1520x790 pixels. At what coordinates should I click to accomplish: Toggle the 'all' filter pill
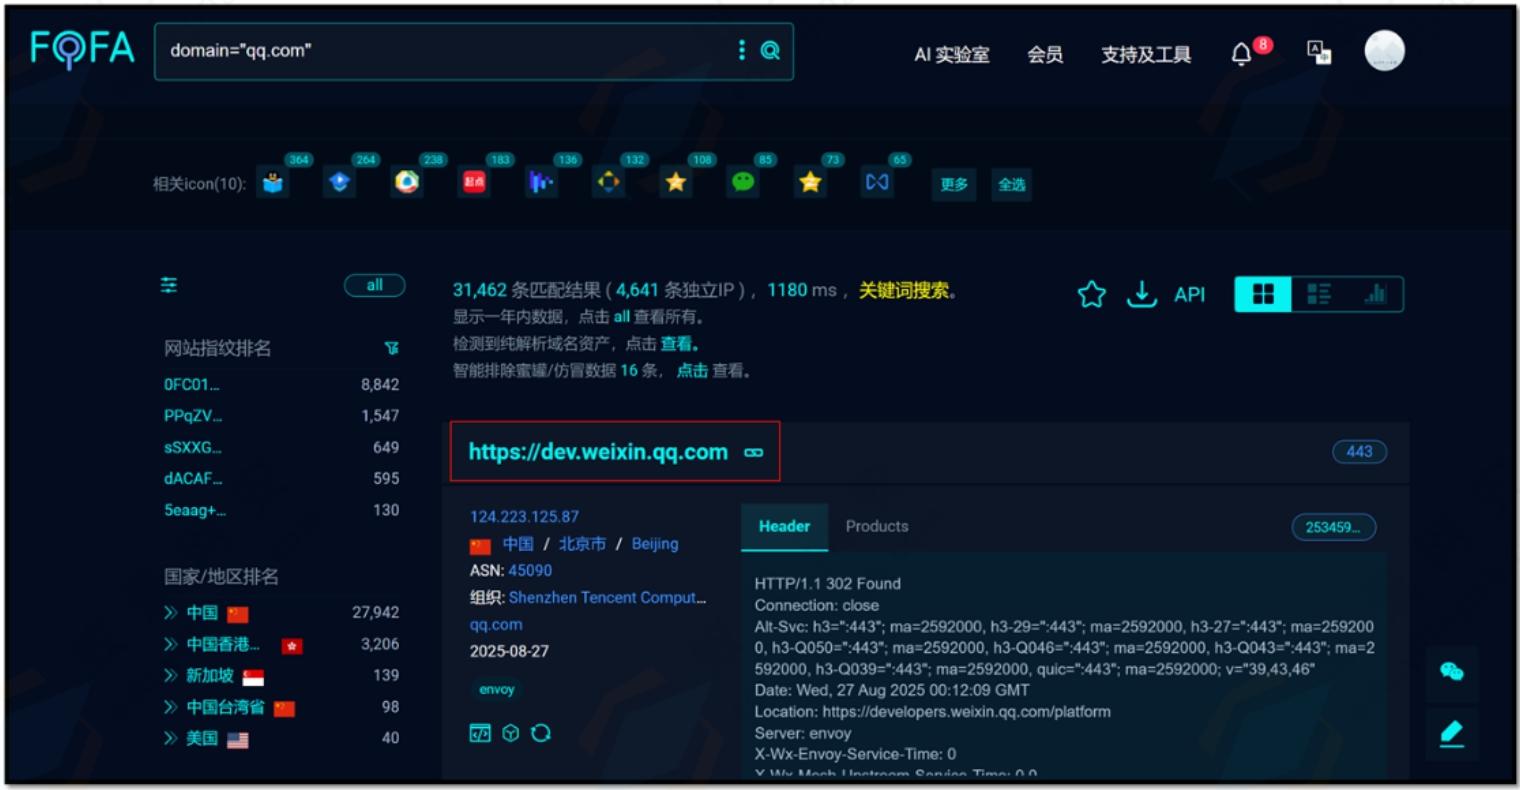click(x=374, y=285)
